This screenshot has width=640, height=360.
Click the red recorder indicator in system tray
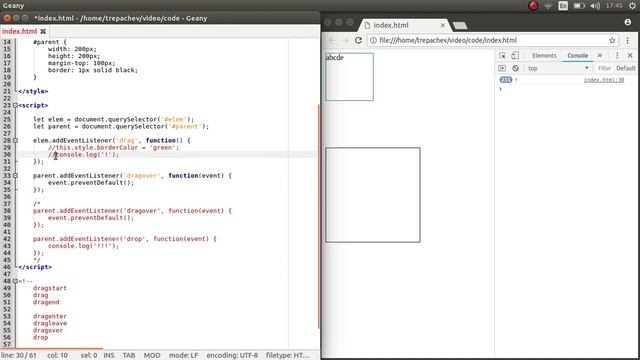point(533,6)
